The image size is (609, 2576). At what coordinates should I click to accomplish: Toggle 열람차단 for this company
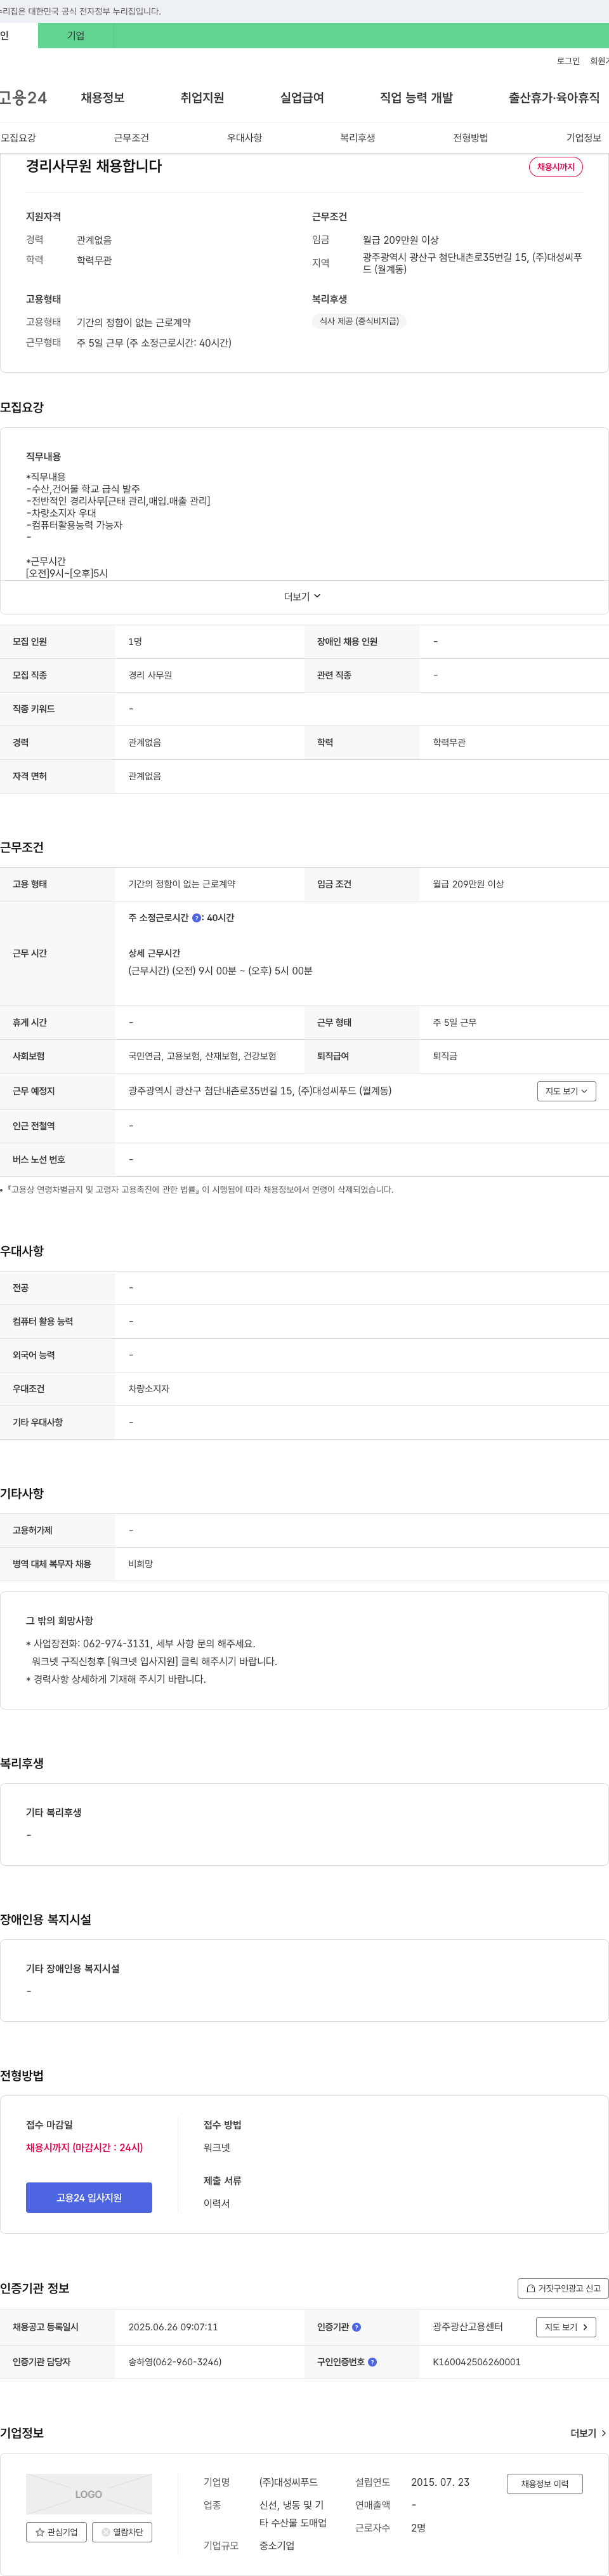[x=122, y=2532]
